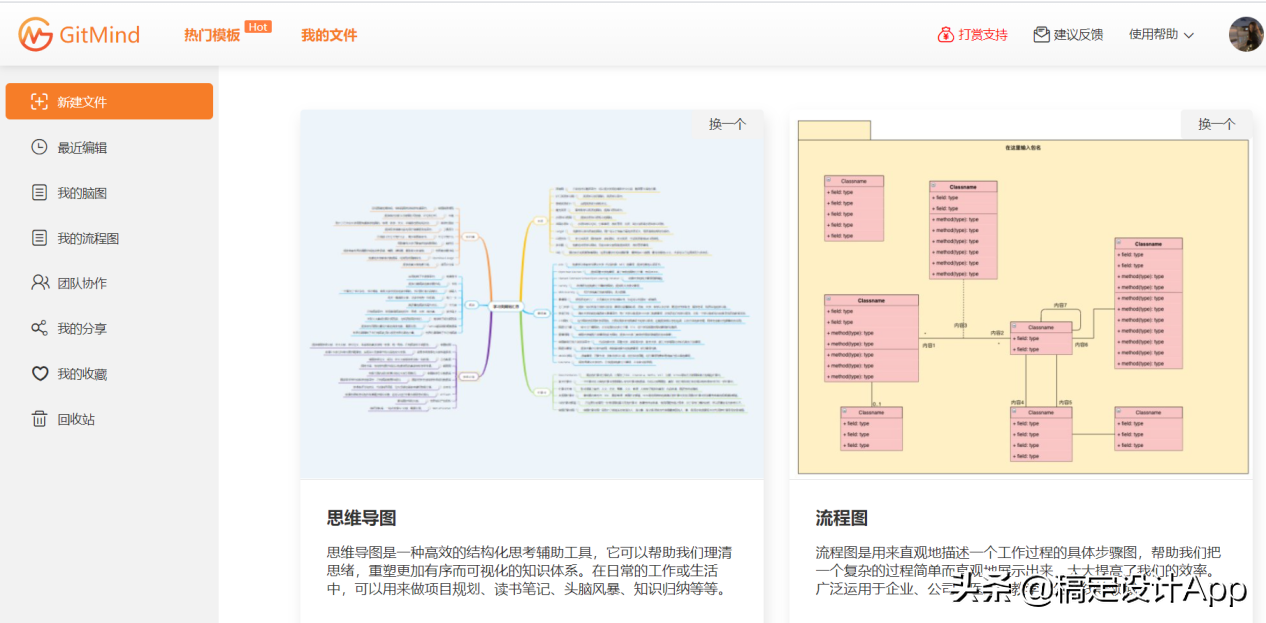Screen dimensions: 1266x623
Task: Expand the 使用帮助 dropdown arrow
Action: coord(1189,35)
